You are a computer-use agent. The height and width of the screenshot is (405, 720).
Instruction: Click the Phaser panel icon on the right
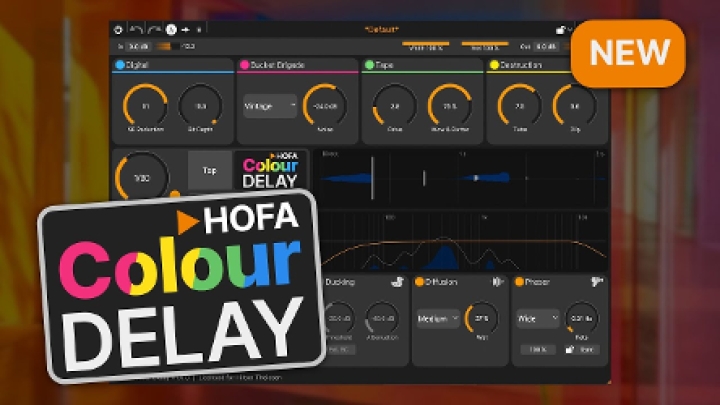(x=596, y=281)
